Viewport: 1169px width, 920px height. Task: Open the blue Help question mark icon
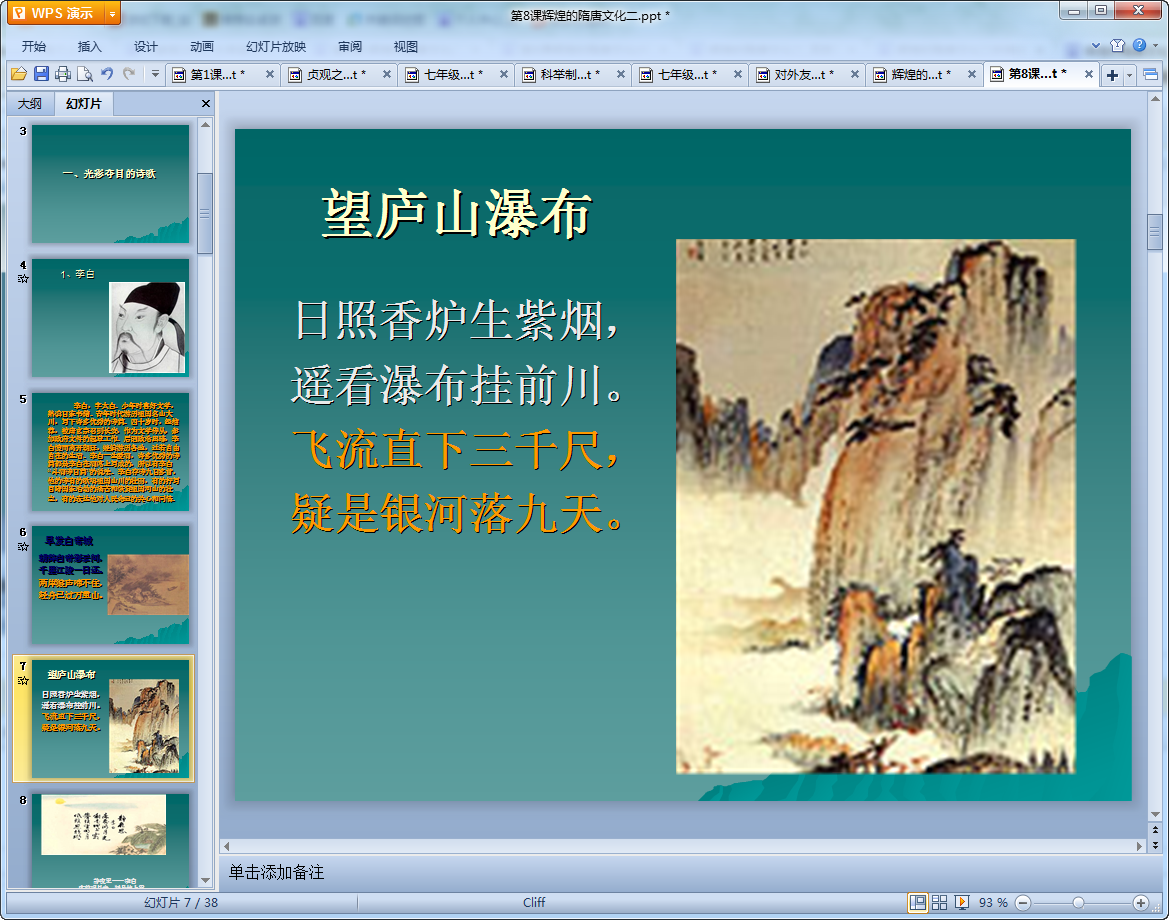pos(1139,45)
